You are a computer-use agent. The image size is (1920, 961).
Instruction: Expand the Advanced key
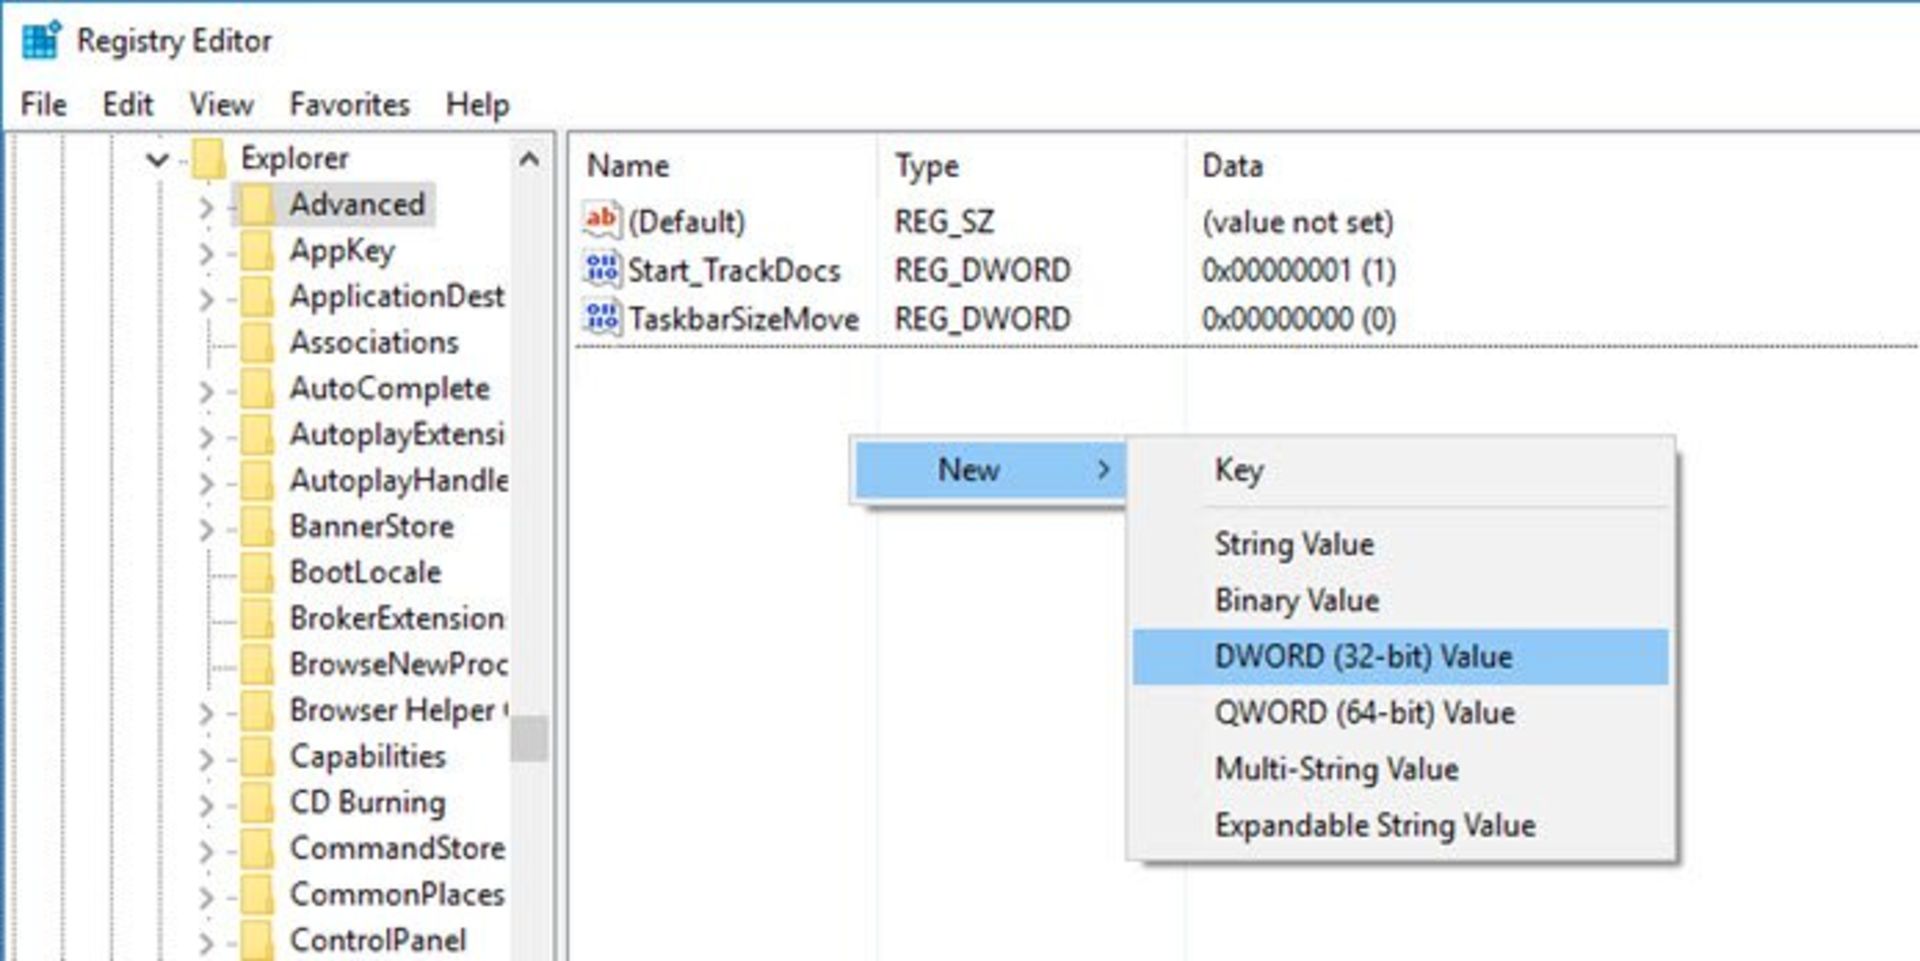[x=206, y=207]
